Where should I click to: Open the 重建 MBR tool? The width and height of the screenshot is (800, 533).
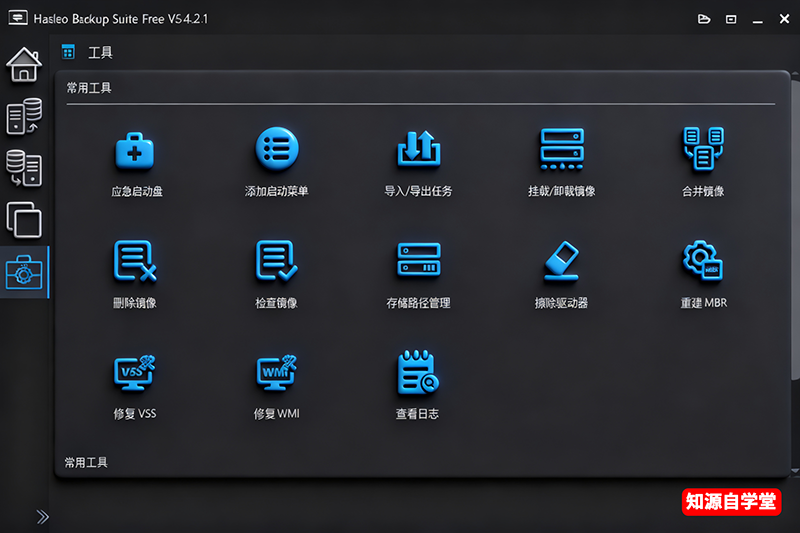coord(703,274)
